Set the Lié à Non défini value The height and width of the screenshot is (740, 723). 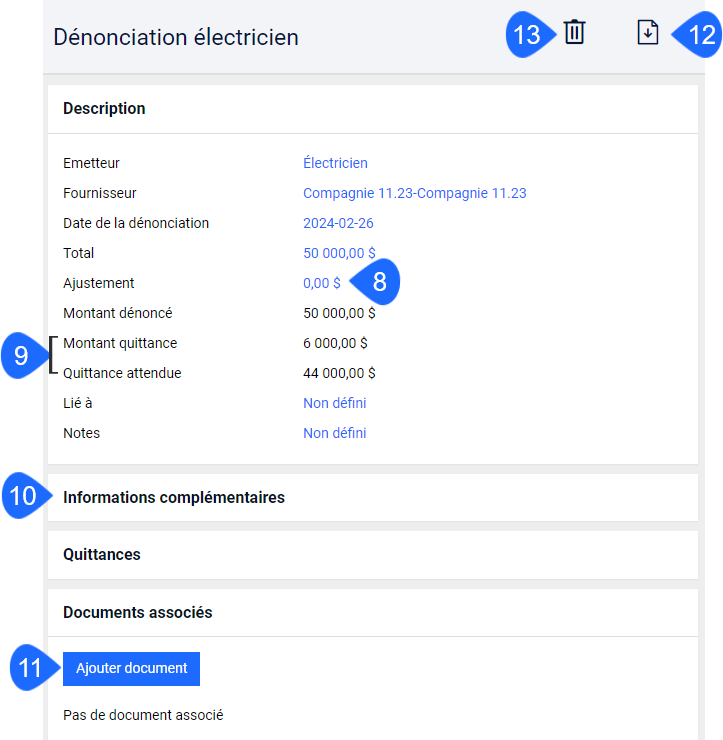click(335, 403)
